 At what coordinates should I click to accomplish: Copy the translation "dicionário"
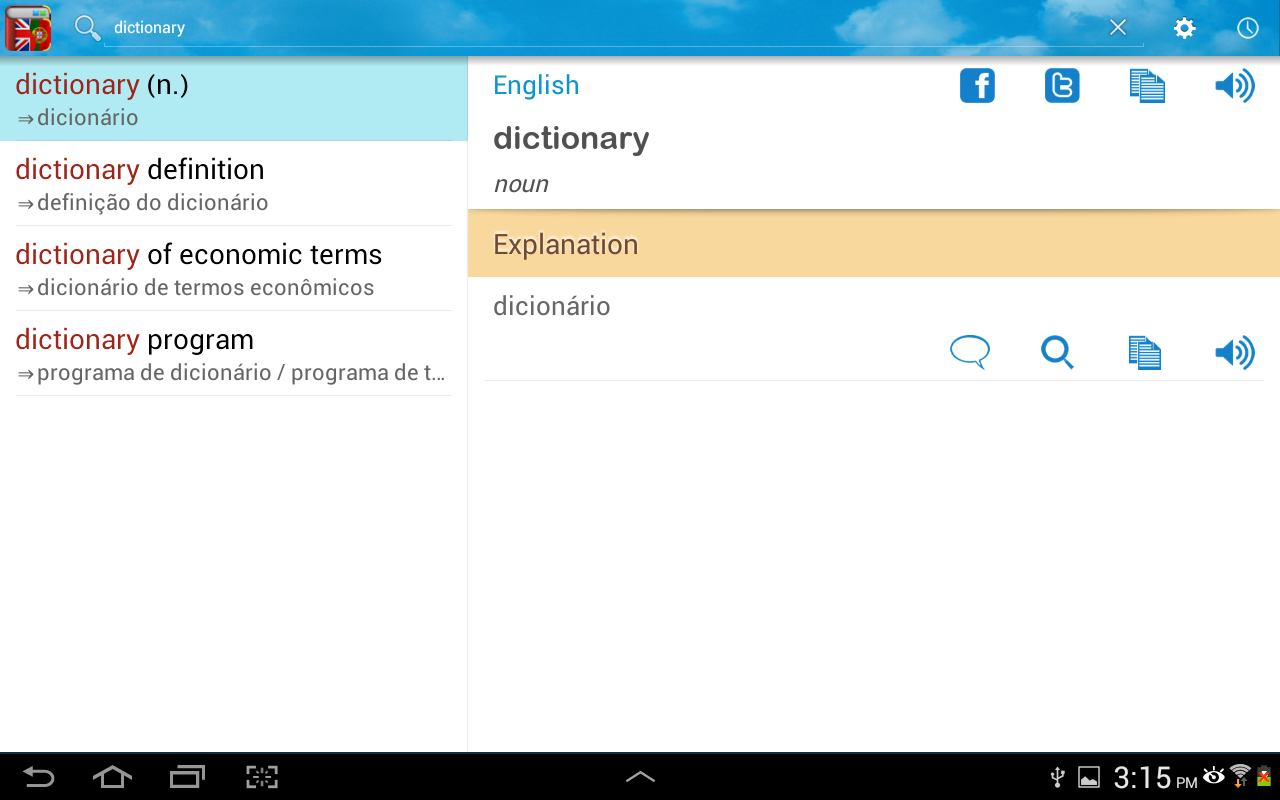pos(1144,352)
